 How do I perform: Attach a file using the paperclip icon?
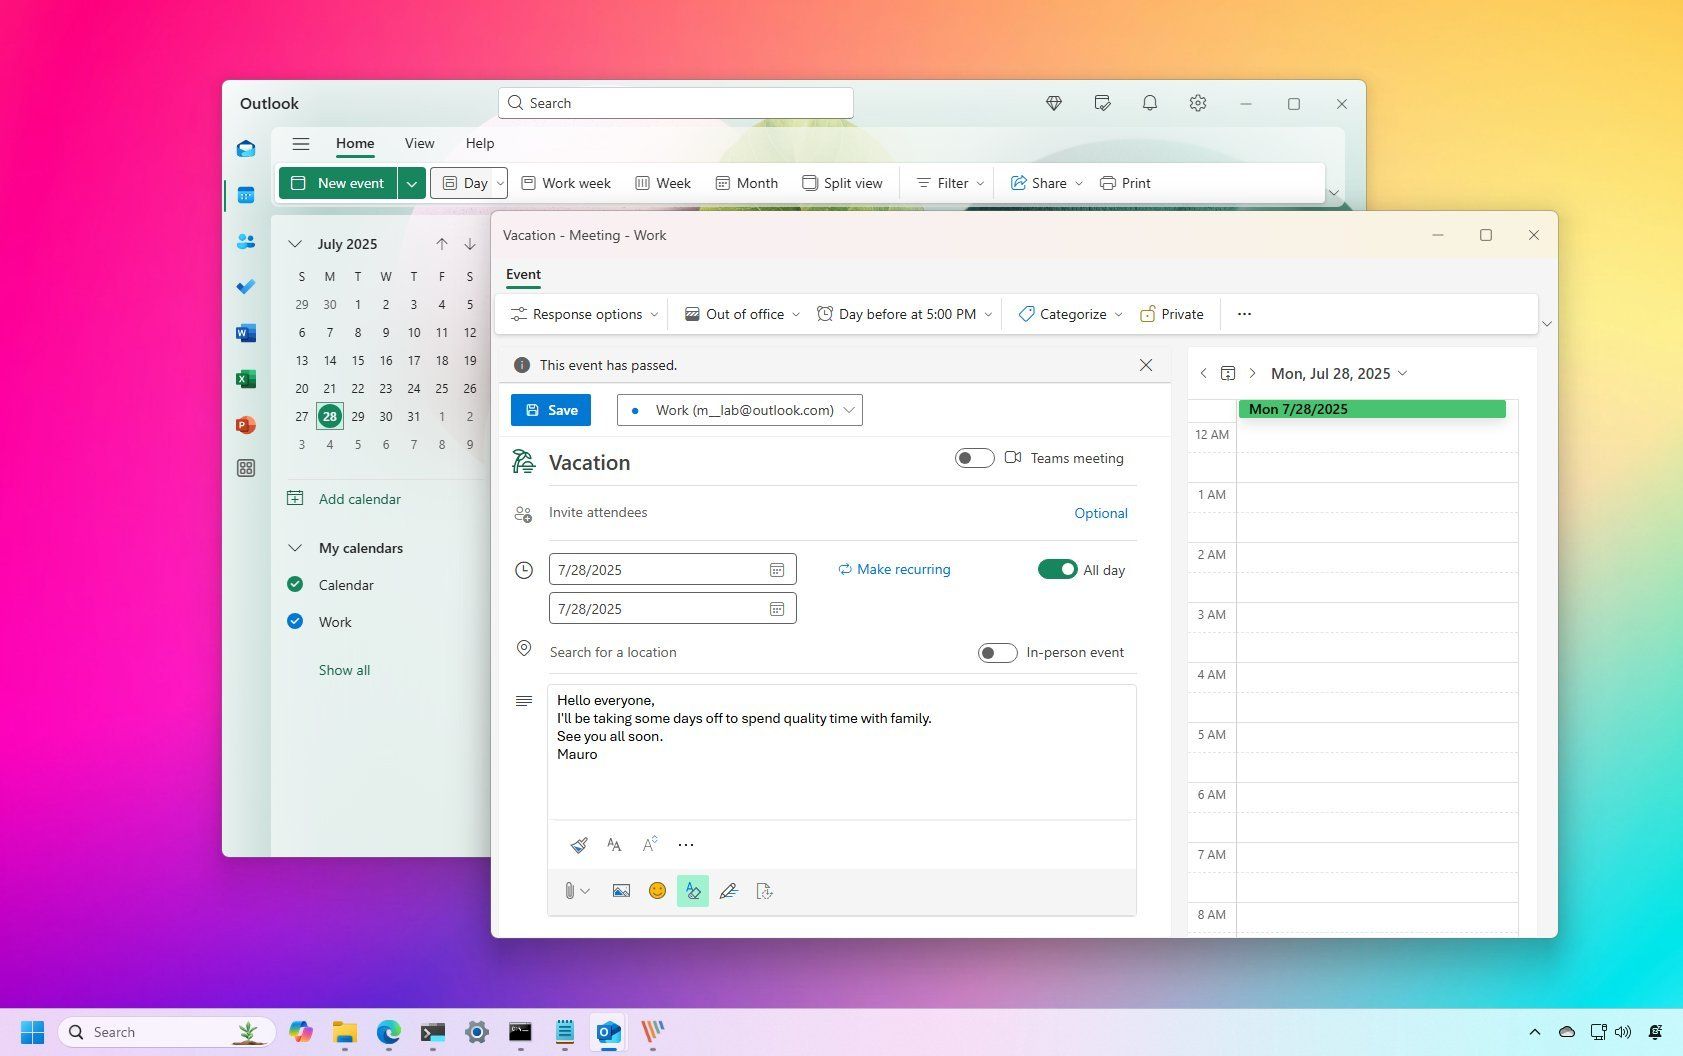570,890
